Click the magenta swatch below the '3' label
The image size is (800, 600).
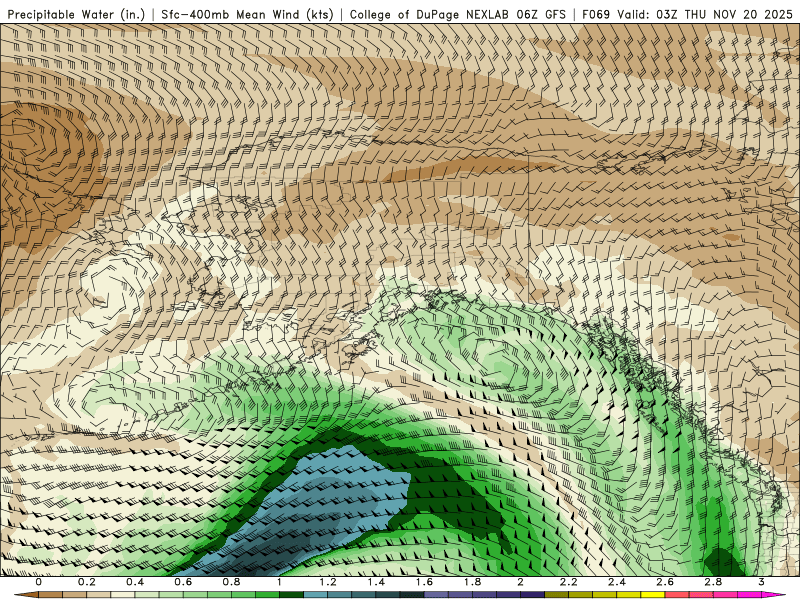[x=749, y=594]
